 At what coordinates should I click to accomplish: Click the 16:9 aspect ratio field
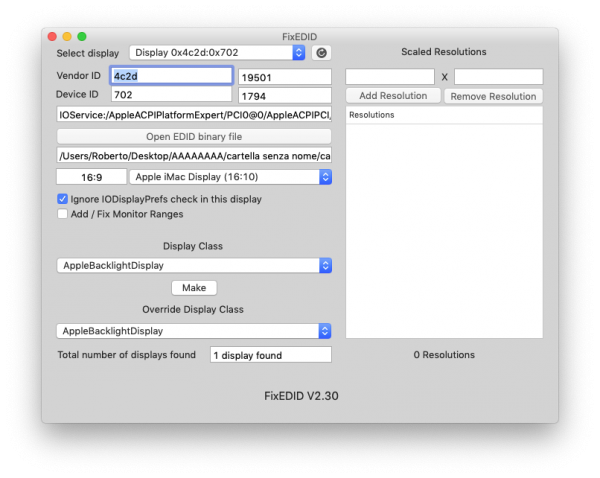[x=91, y=177]
